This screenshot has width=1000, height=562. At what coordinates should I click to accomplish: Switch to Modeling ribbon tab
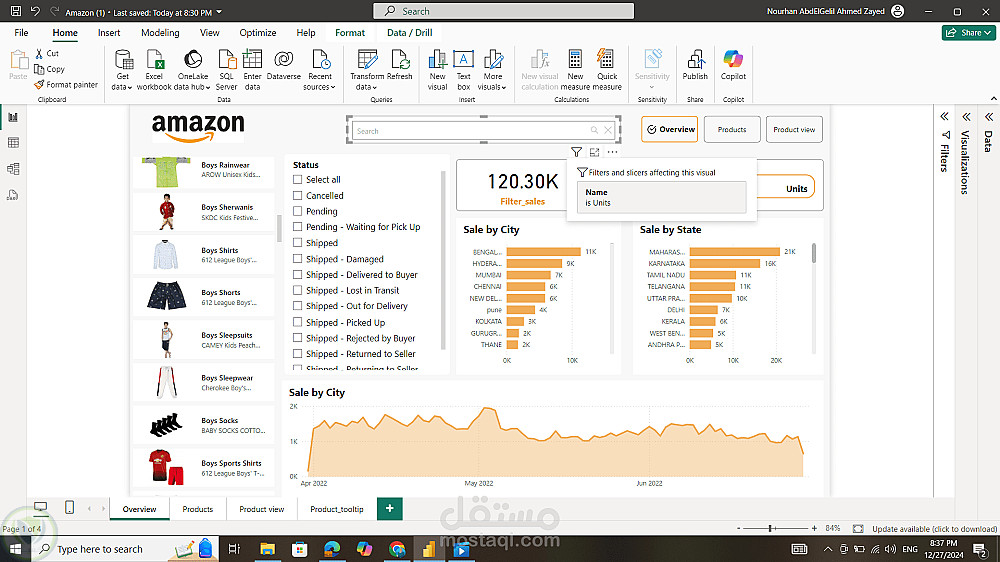pos(160,33)
